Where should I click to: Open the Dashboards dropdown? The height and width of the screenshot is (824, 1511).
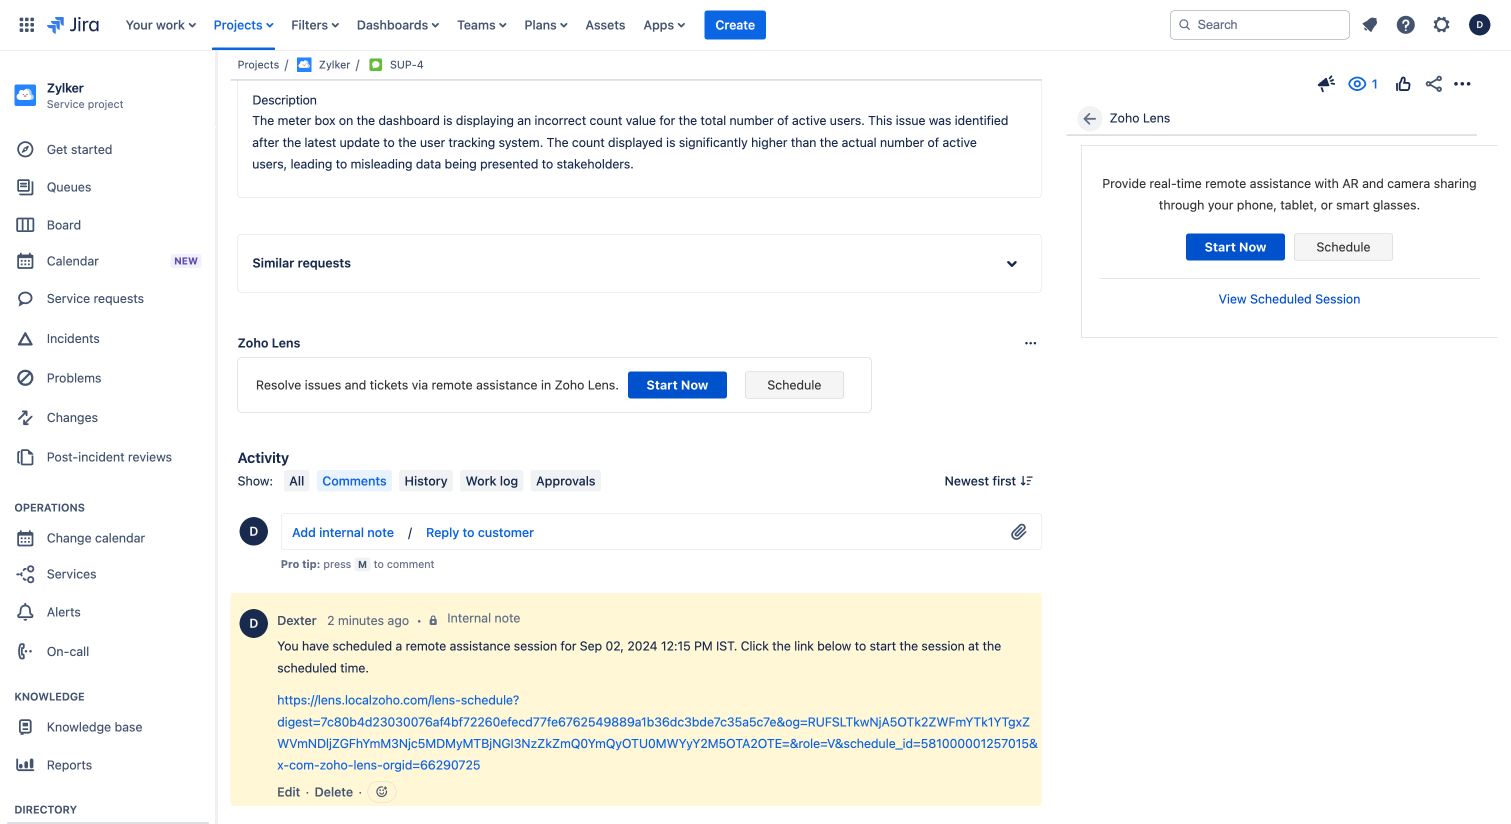(x=398, y=25)
